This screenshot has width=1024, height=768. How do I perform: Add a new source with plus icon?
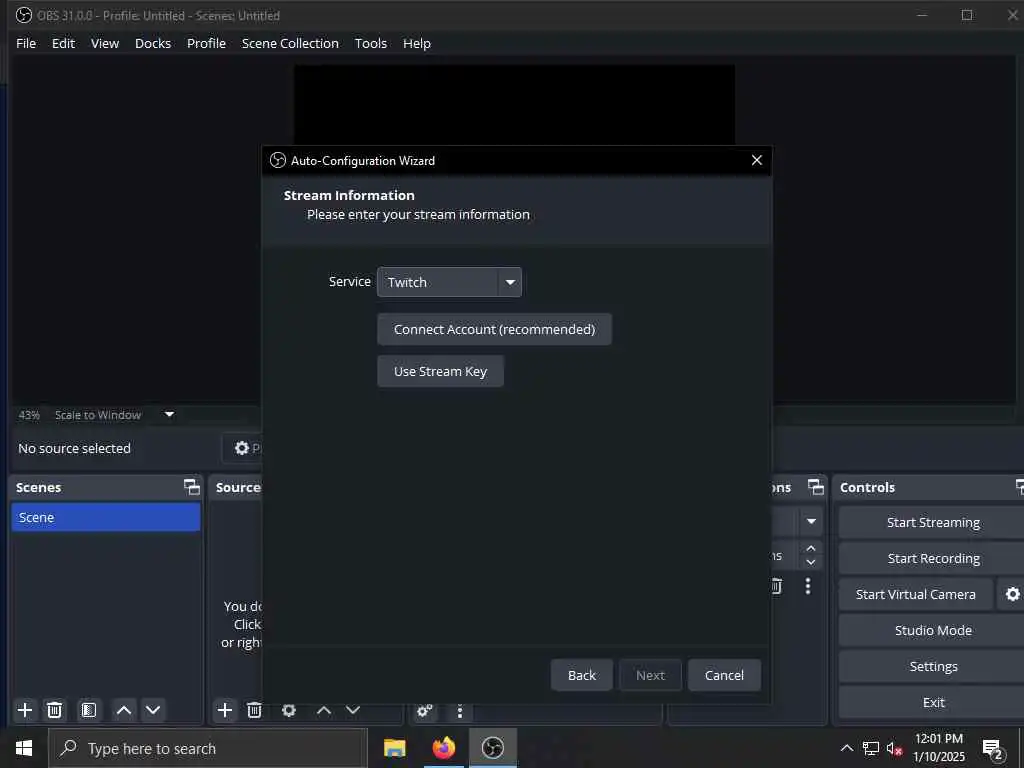coord(225,710)
